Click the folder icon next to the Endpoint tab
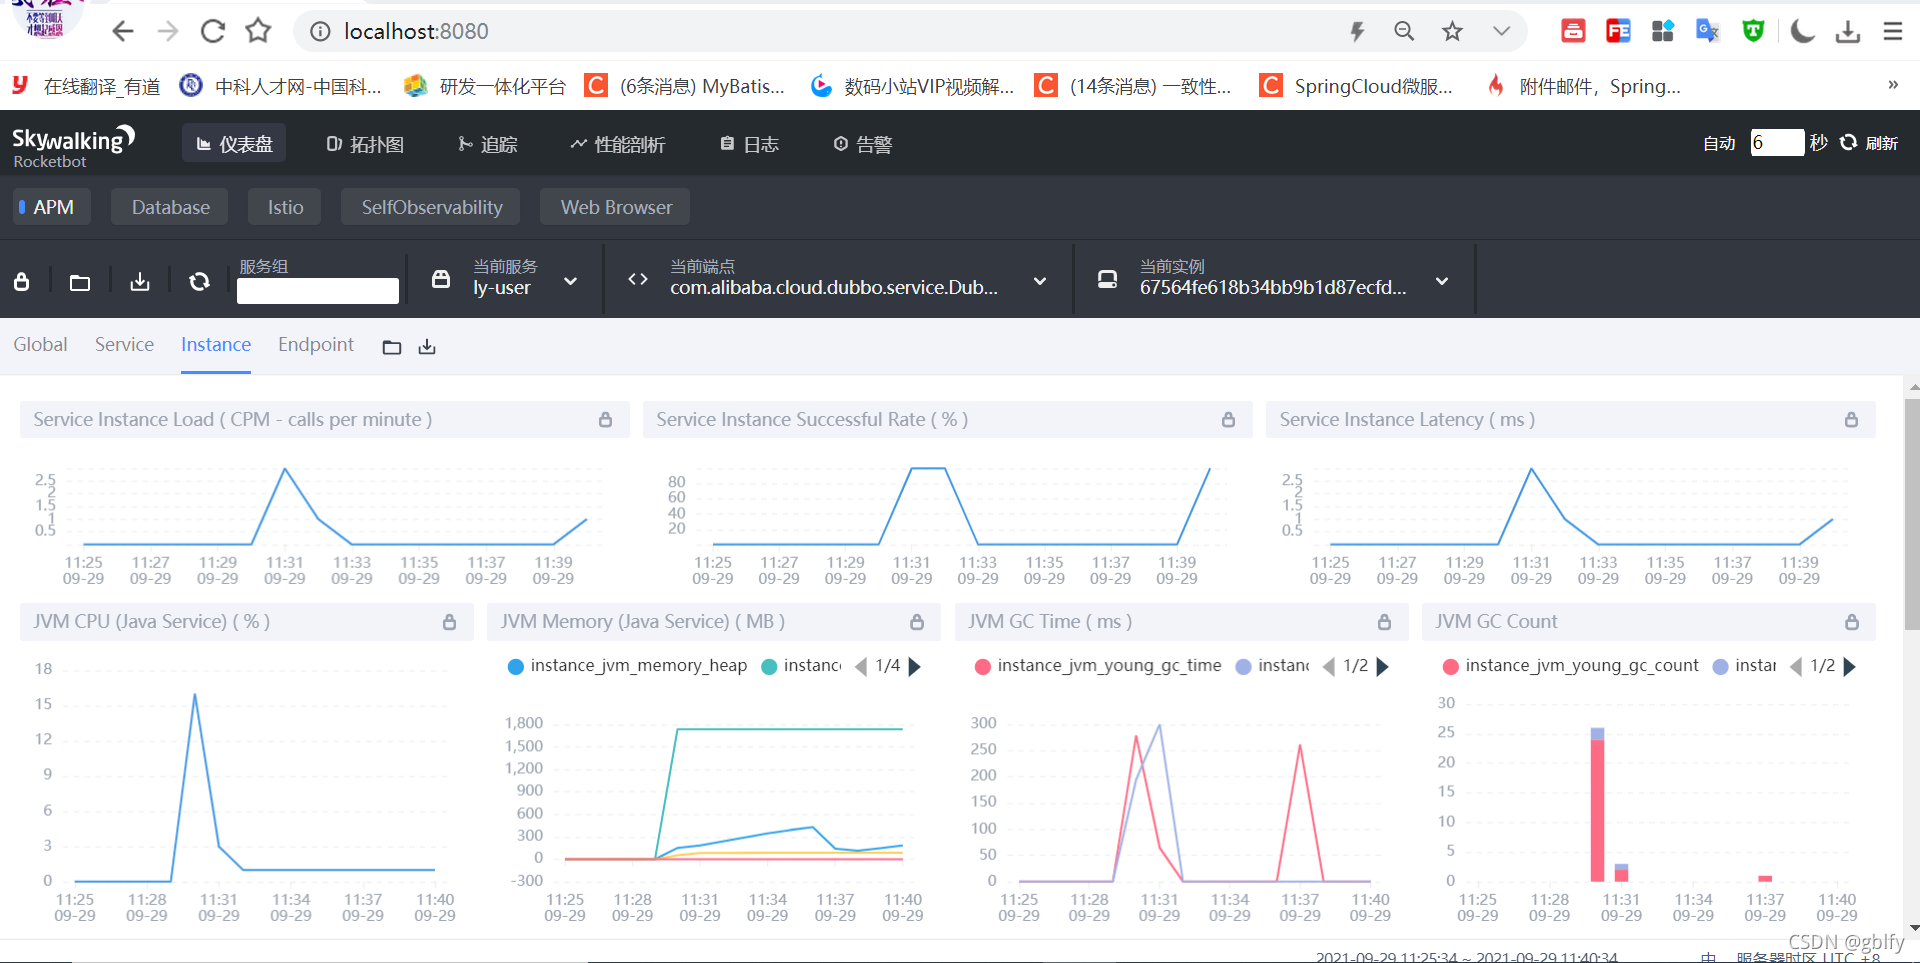The width and height of the screenshot is (1920, 963). point(392,347)
